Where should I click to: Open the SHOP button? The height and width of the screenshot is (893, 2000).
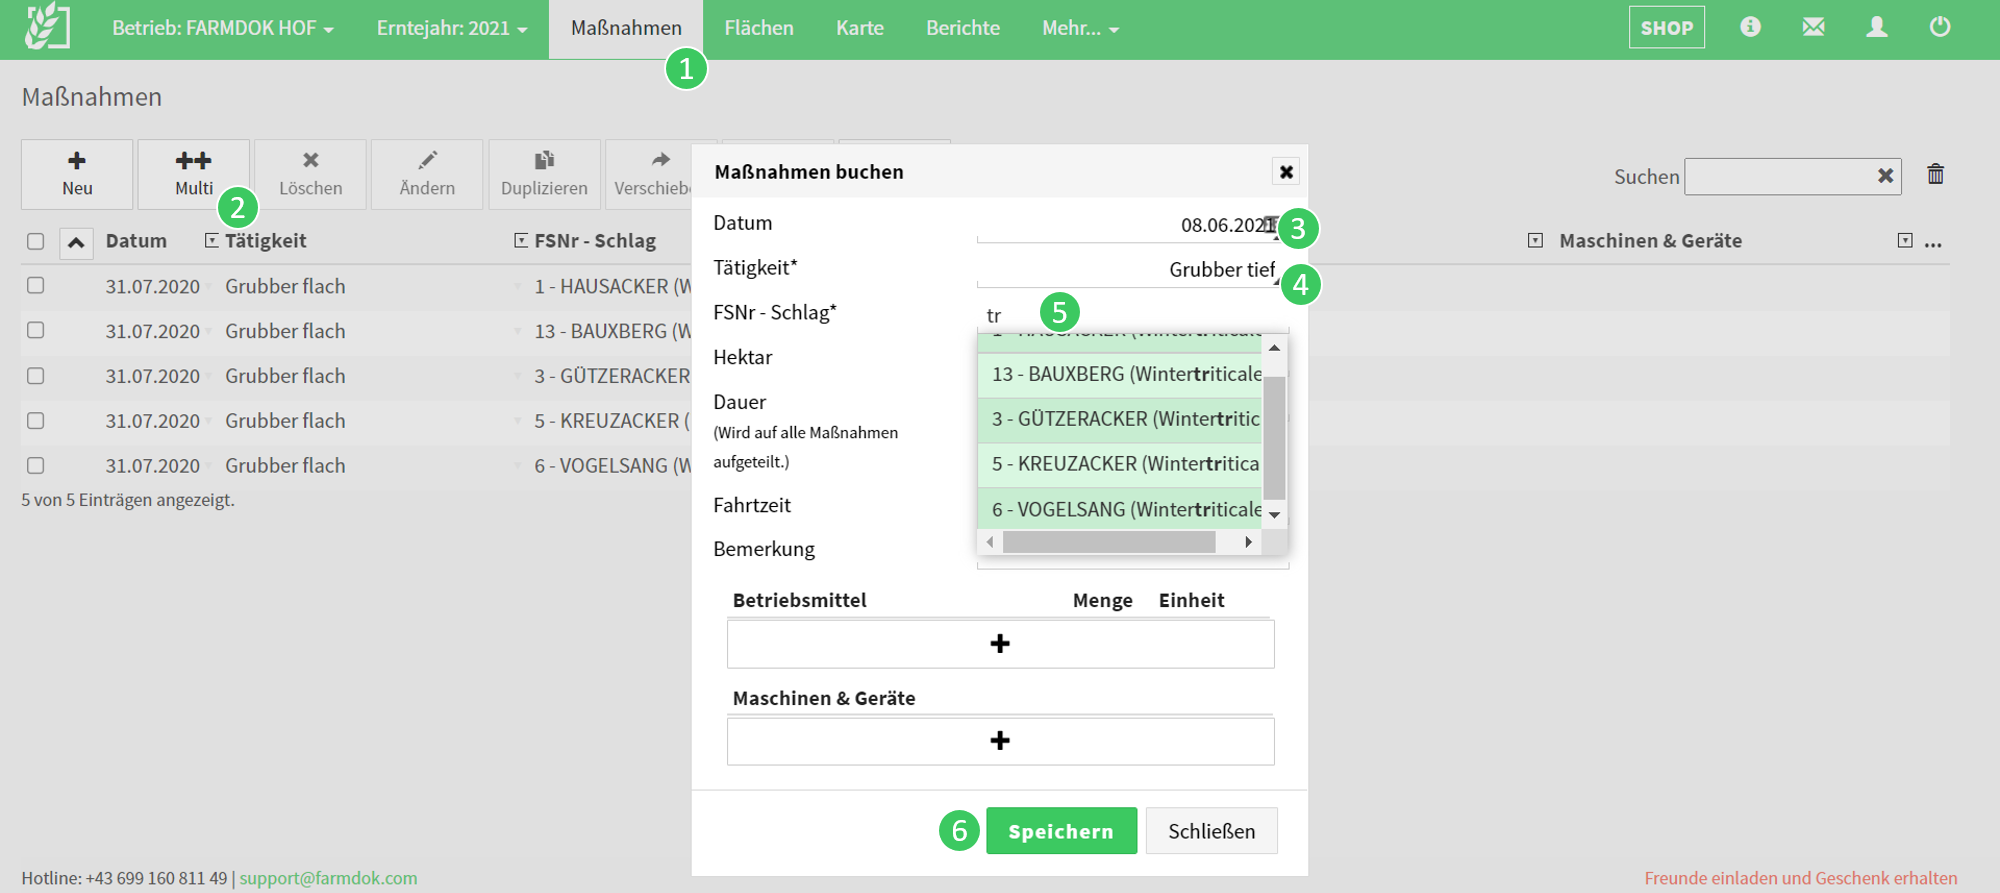tap(1666, 28)
